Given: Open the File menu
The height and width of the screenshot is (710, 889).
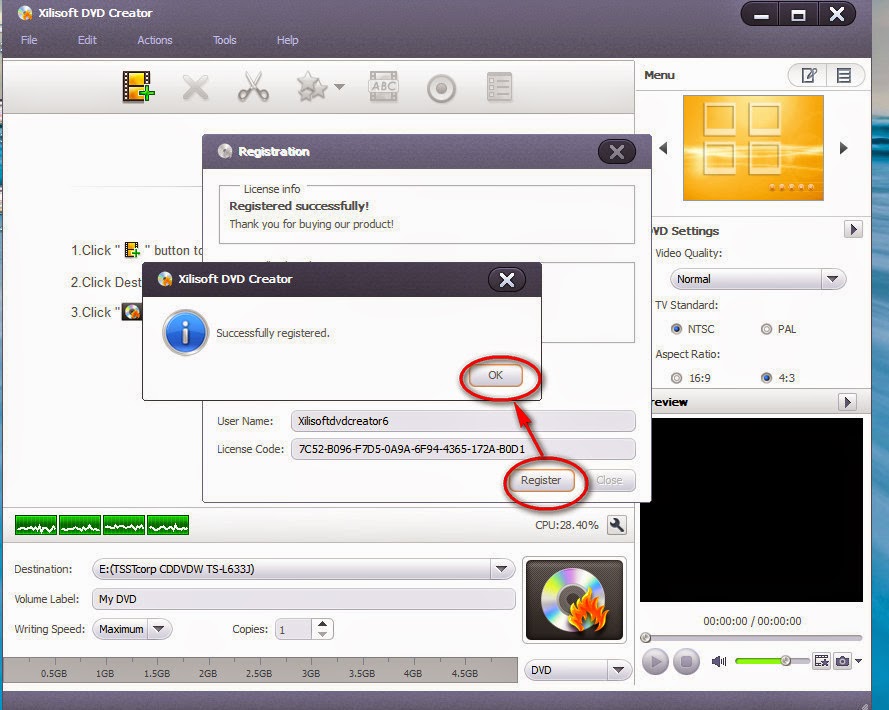Looking at the screenshot, I should 29,40.
